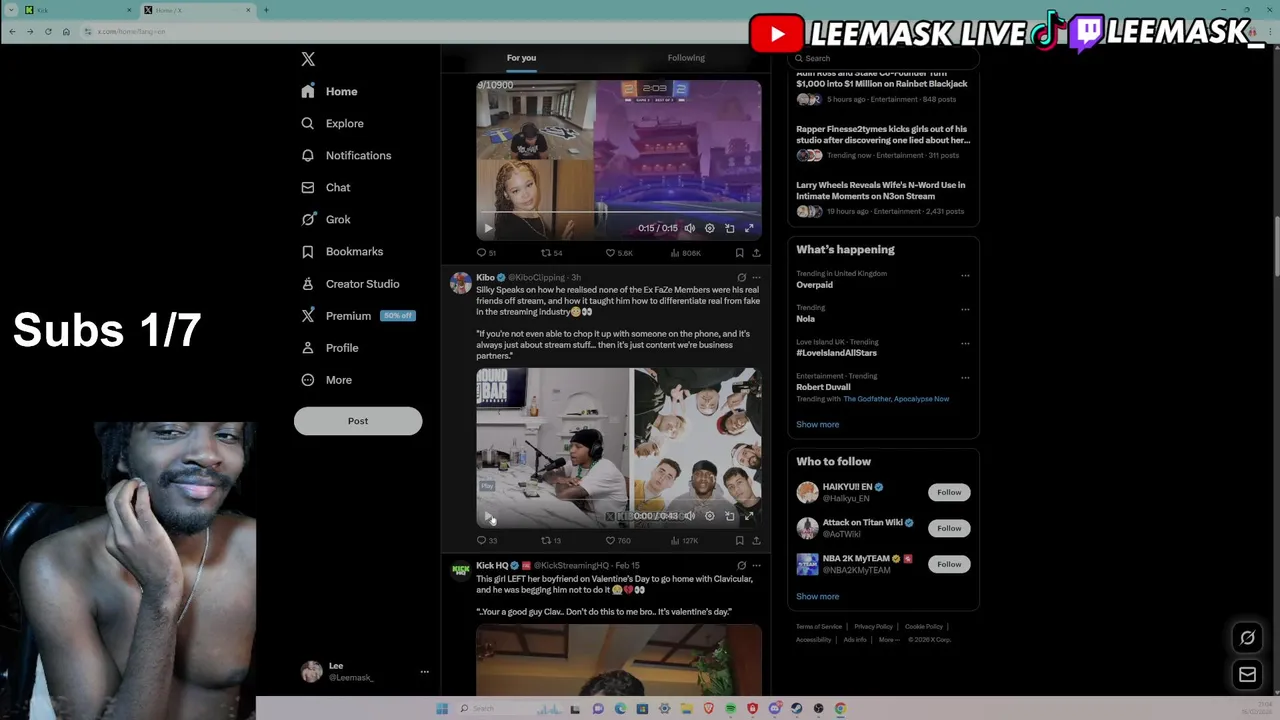1280x720 pixels.
Task: Open Kick HQ profile avatar
Action: point(460,571)
